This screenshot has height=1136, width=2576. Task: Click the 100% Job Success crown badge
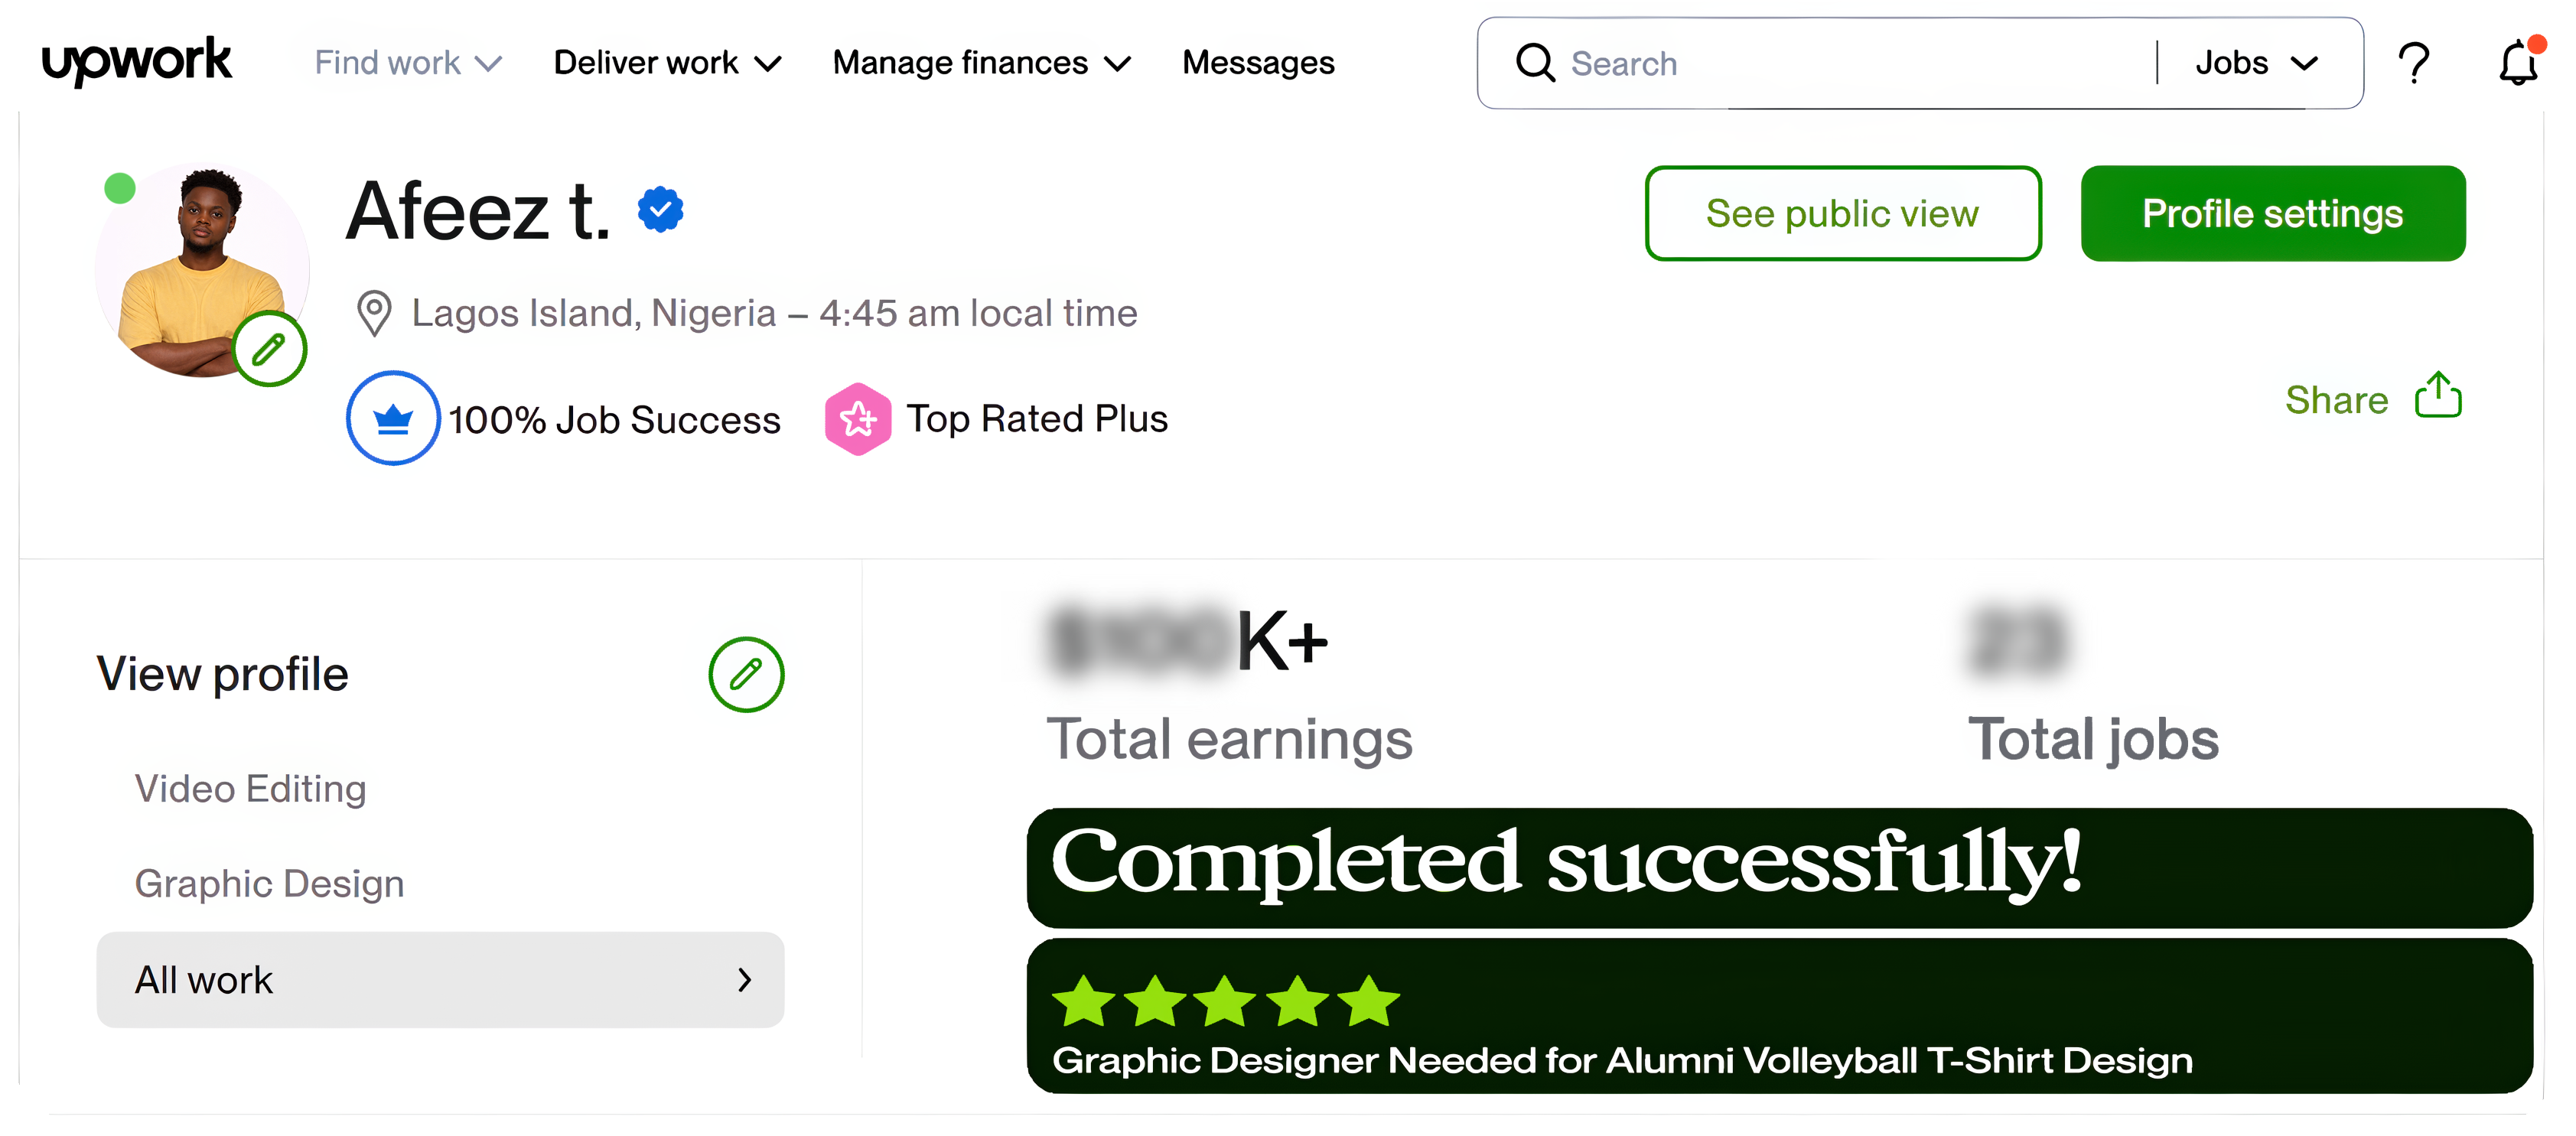coord(392,418)
